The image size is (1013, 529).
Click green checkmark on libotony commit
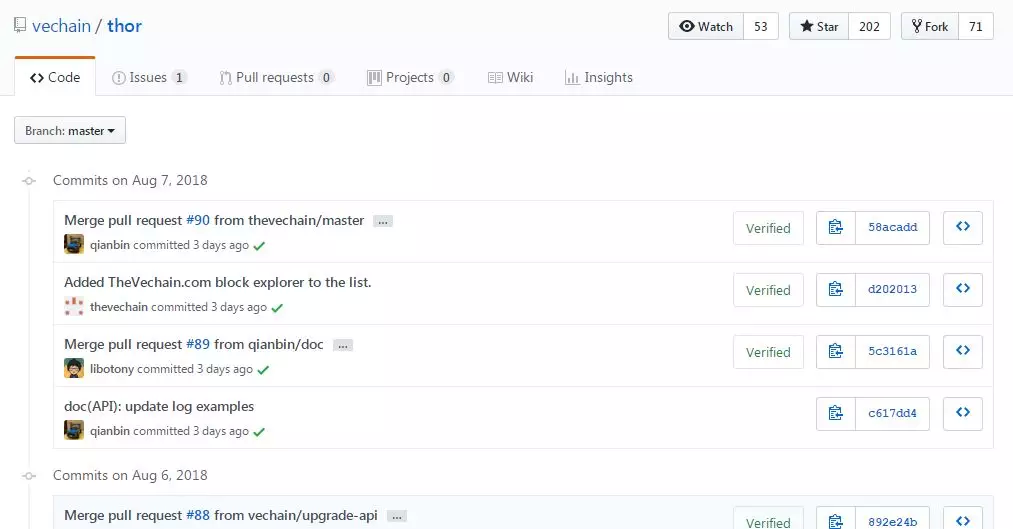[x=263, y=370]
